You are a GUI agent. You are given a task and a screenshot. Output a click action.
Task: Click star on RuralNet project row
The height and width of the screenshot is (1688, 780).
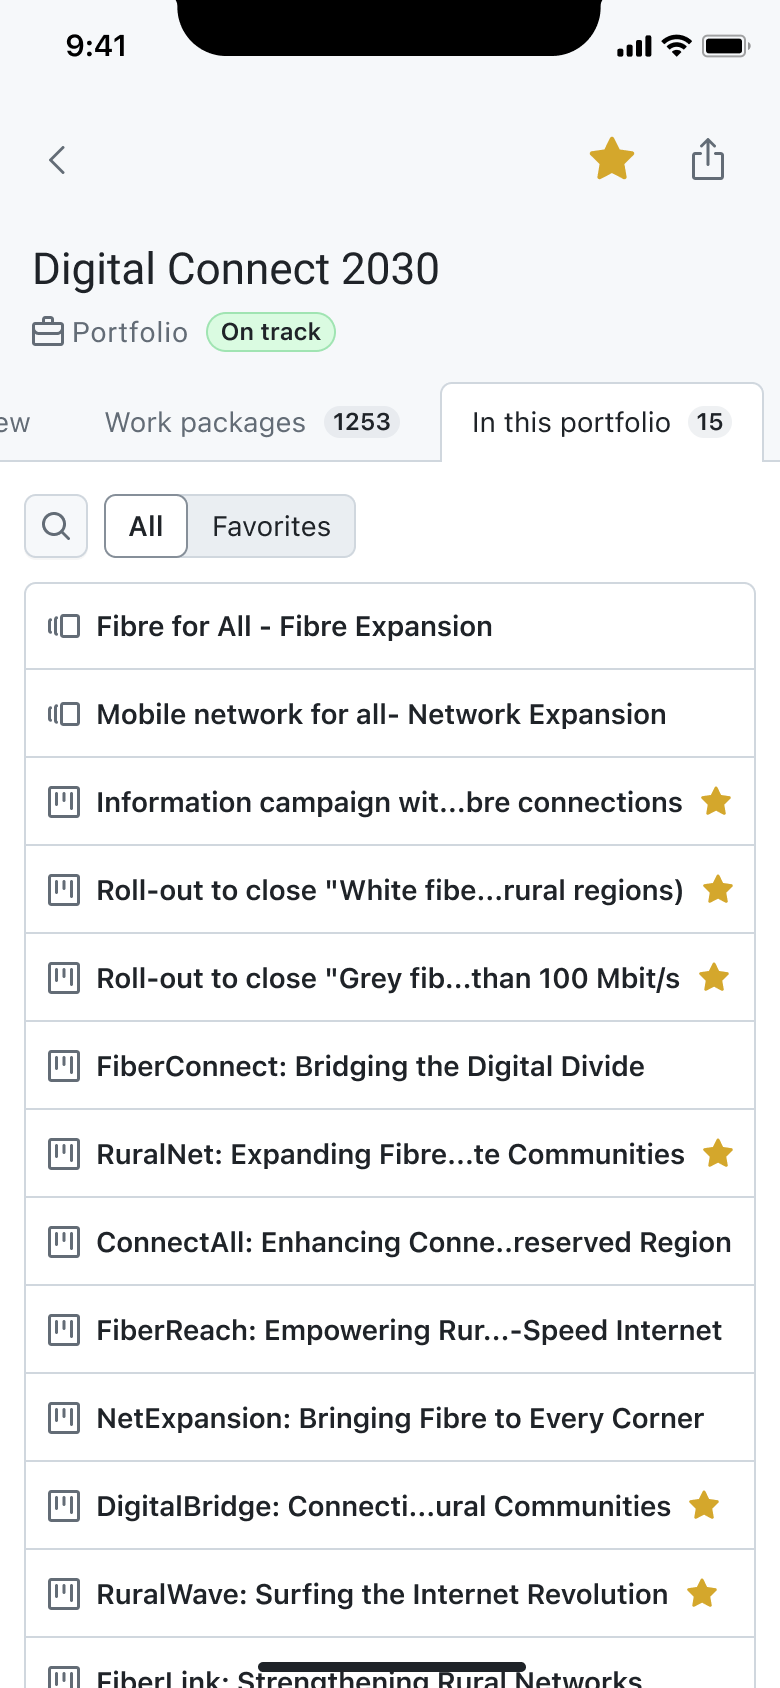(718, 1154)
